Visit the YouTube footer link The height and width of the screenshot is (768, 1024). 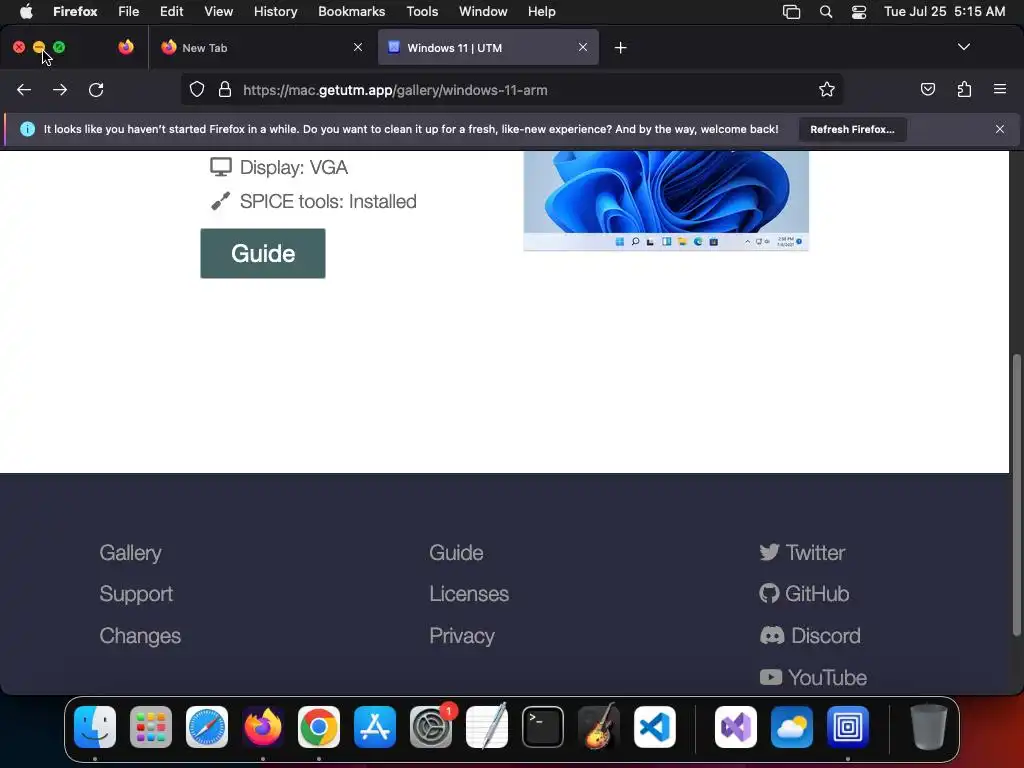pyautogui.click(x=814, y=677)
